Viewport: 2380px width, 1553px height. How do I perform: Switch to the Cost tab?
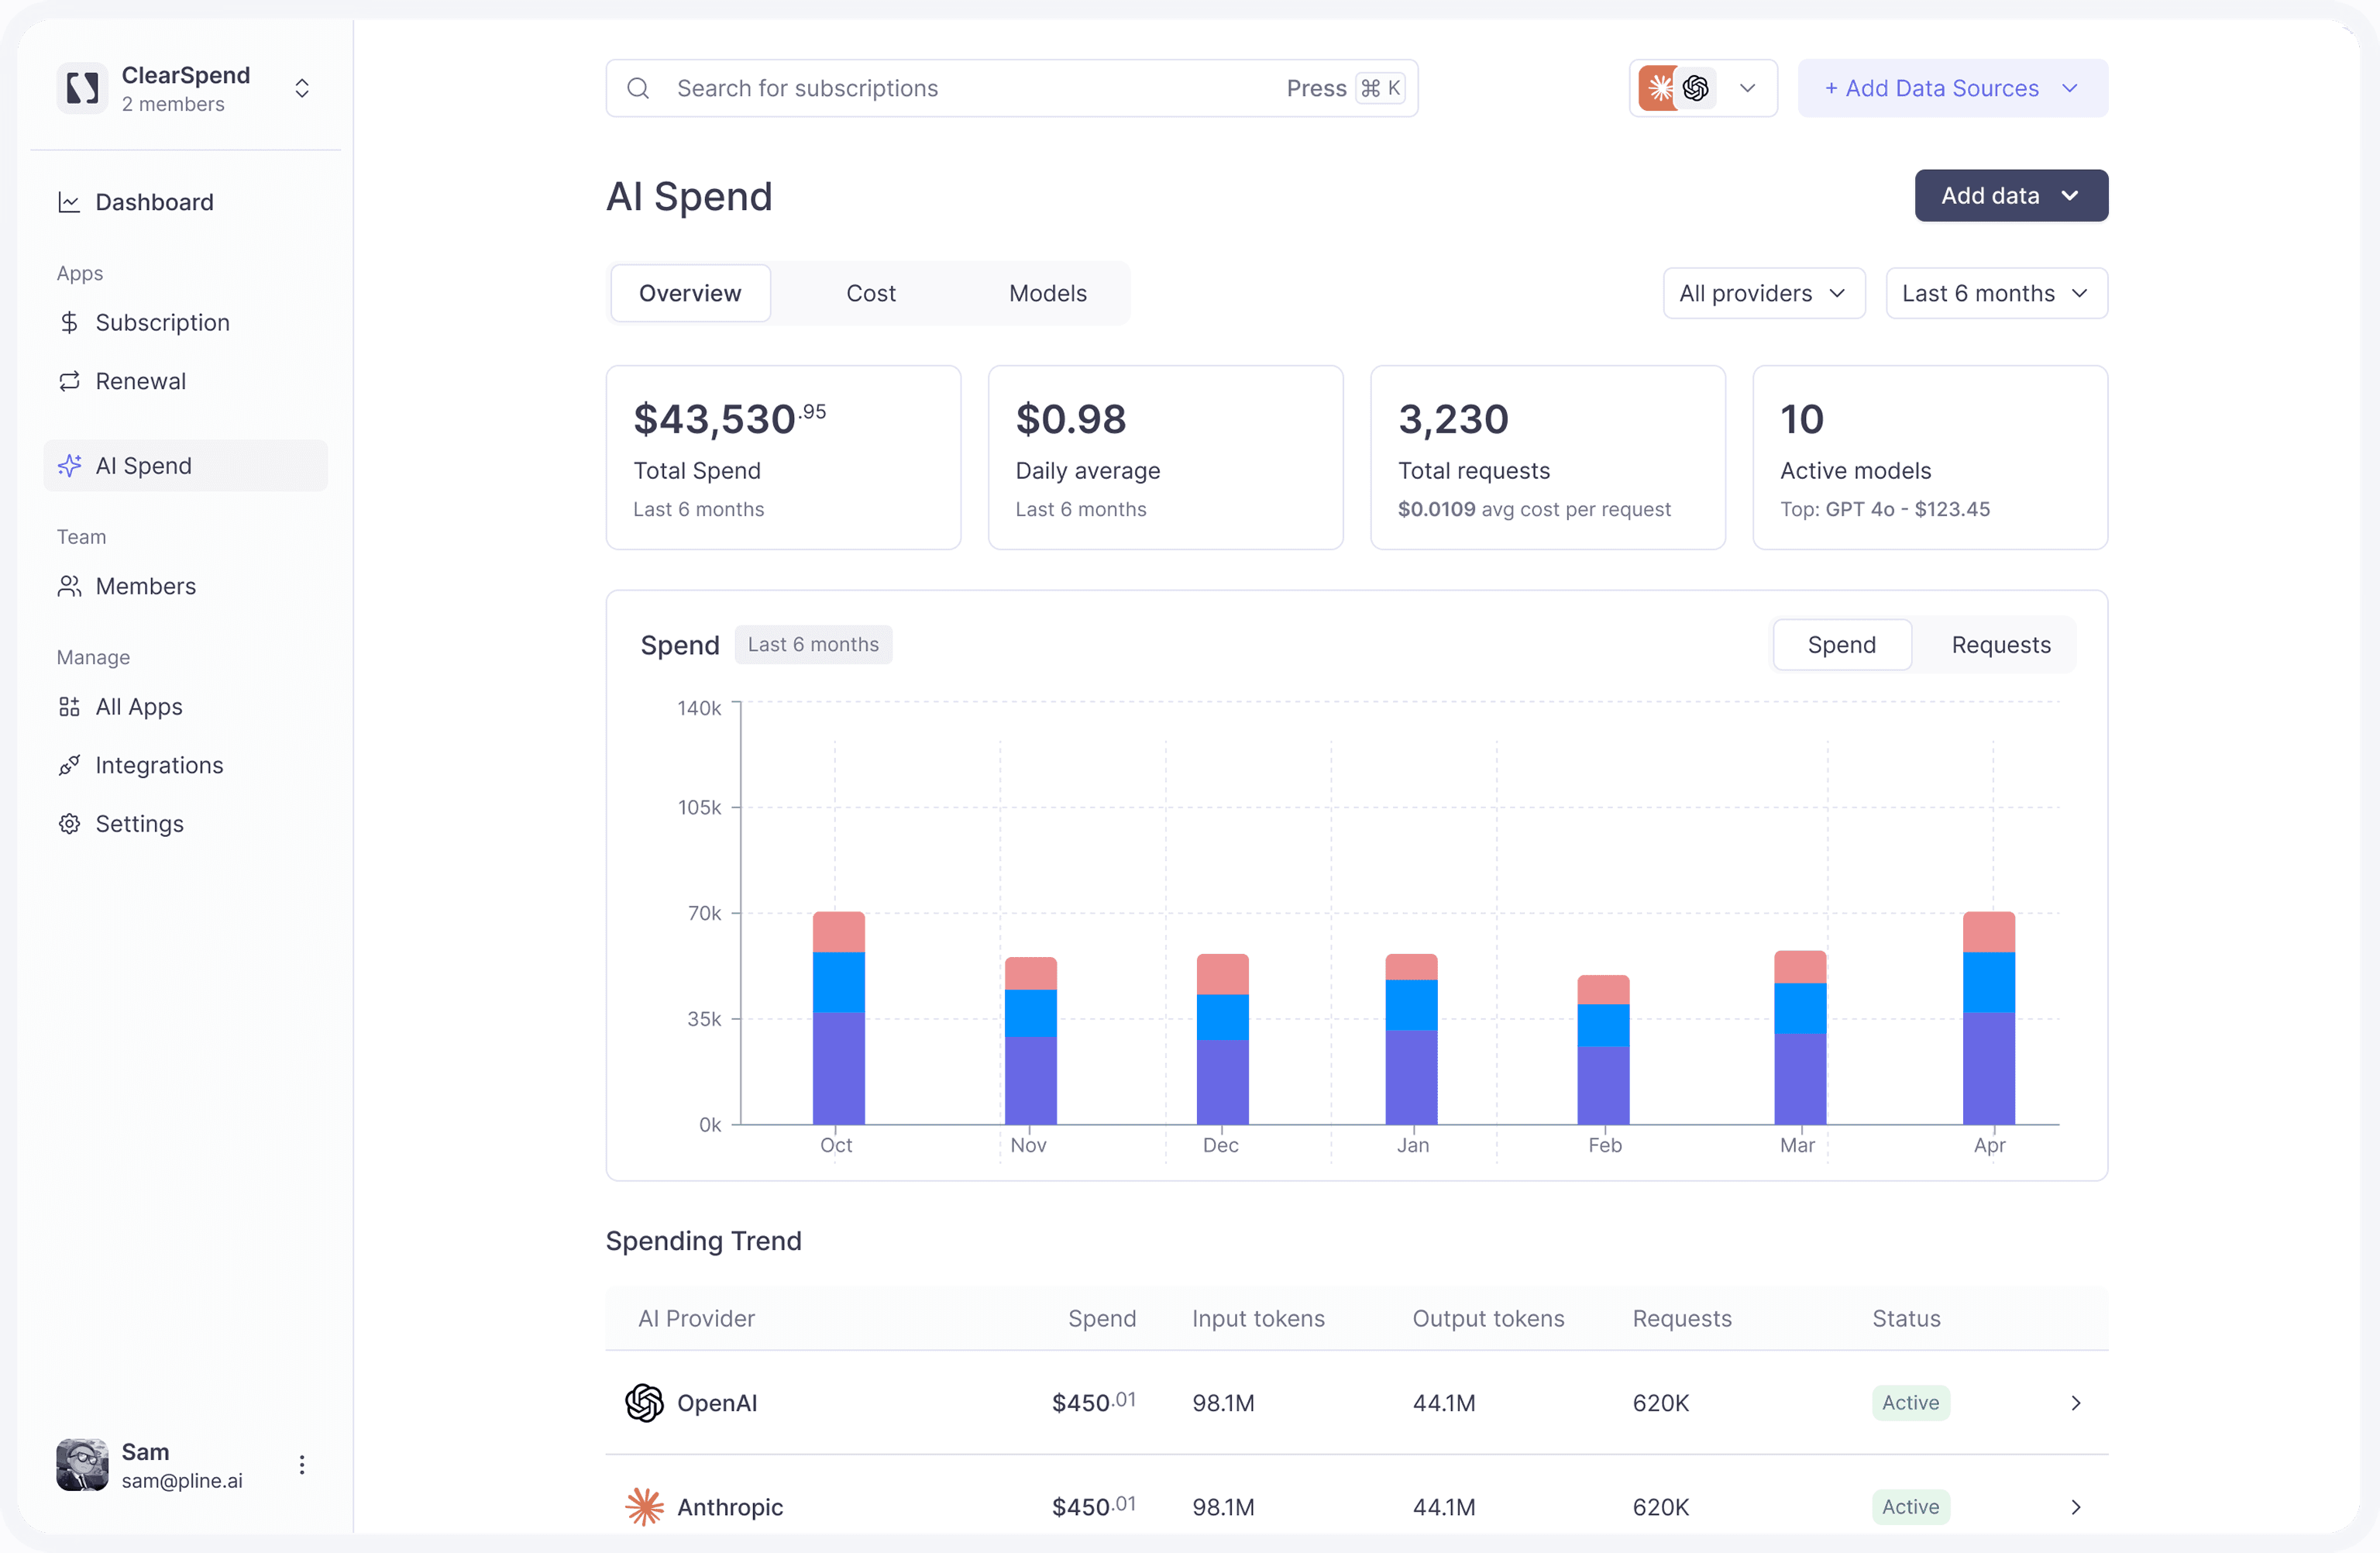(x=870, y=293)
